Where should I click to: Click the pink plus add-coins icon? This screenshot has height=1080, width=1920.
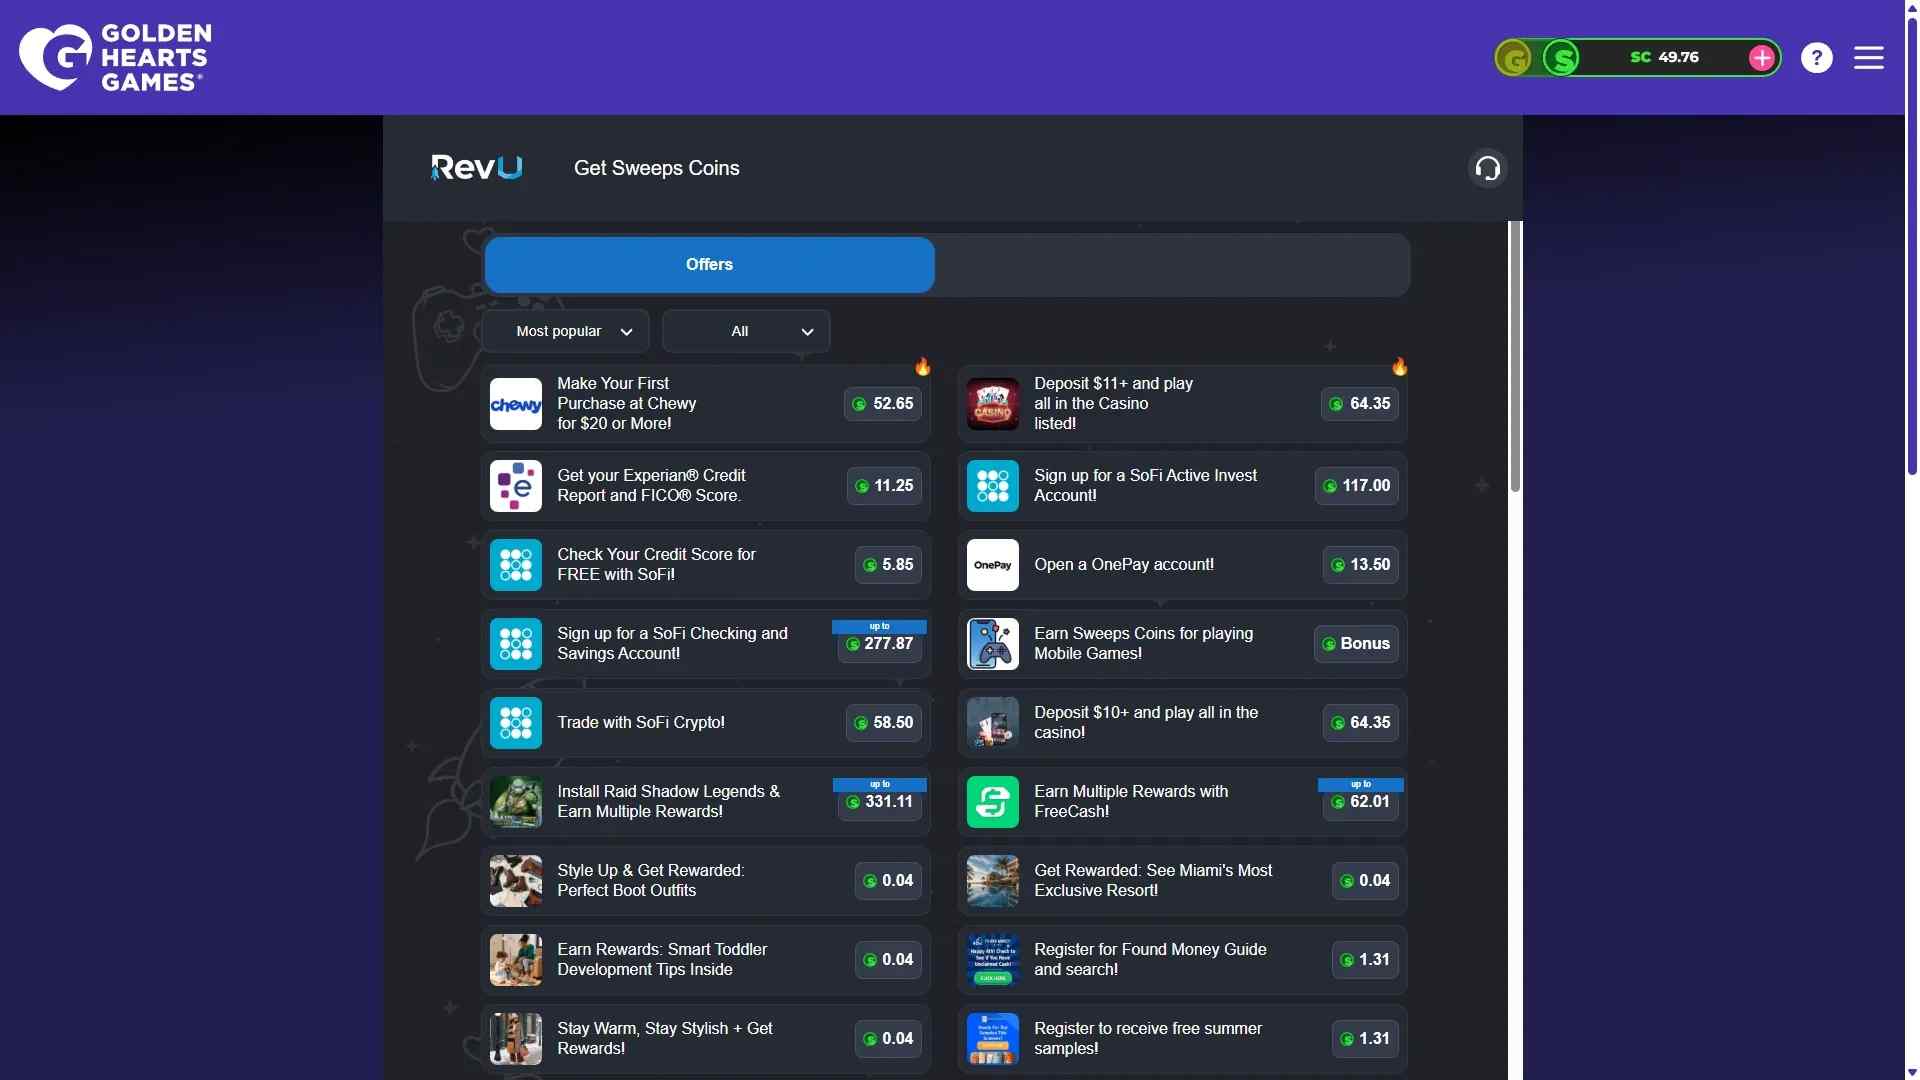(1762, 58)
